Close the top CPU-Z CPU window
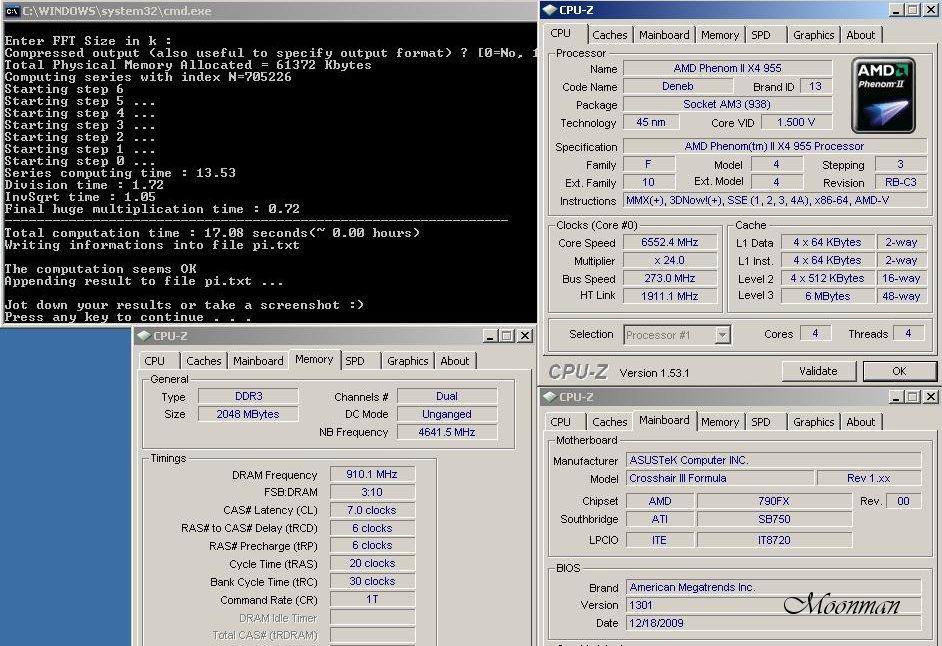 coord(931,10)
